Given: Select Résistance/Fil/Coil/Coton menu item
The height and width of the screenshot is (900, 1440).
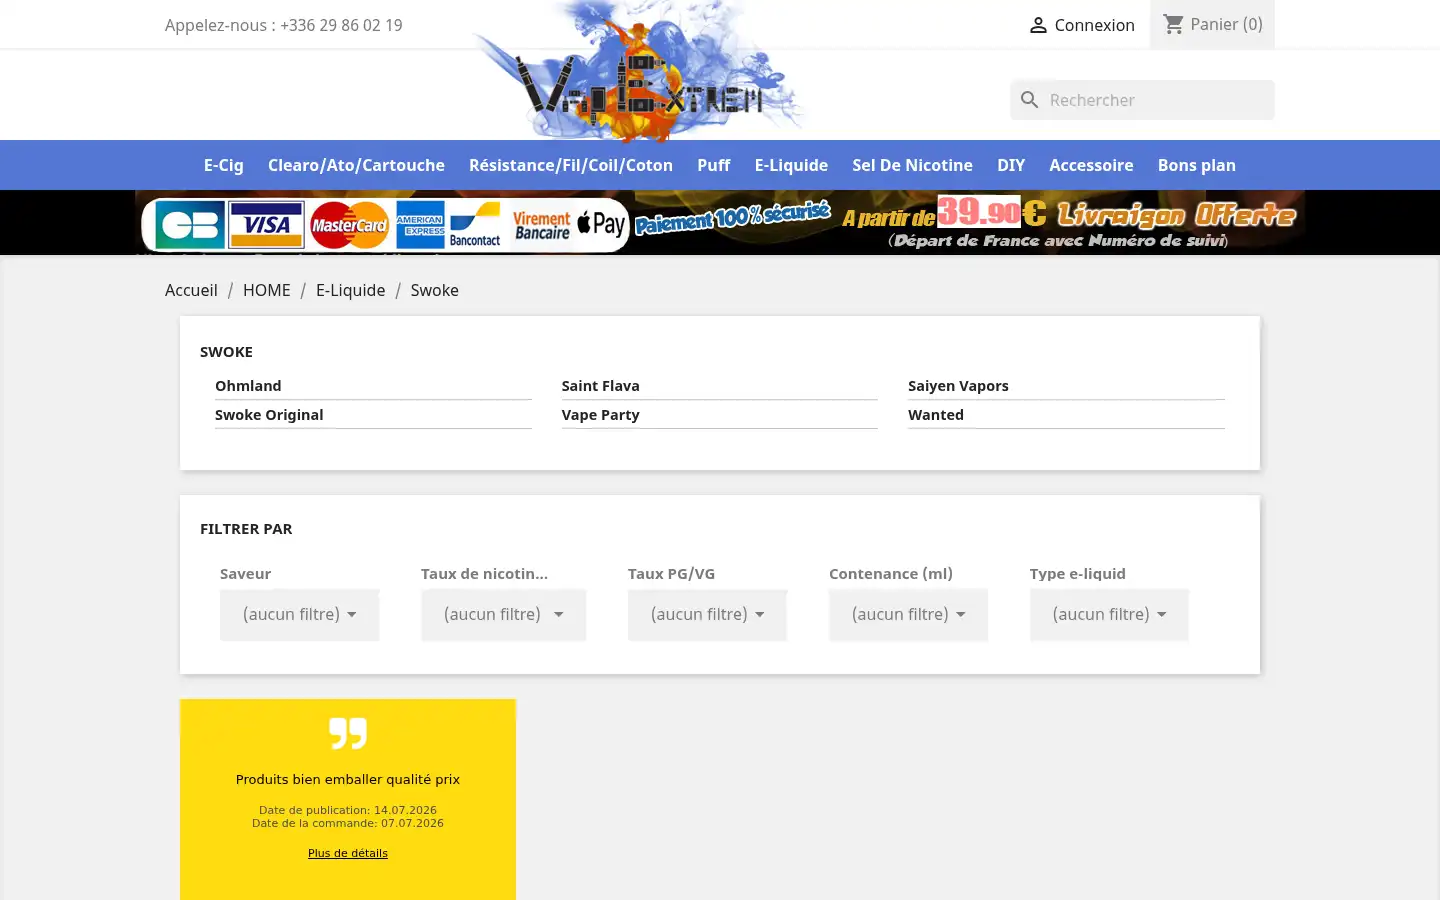Looking at the screenshot, I should pyautogui.click(x=571, y=165).
